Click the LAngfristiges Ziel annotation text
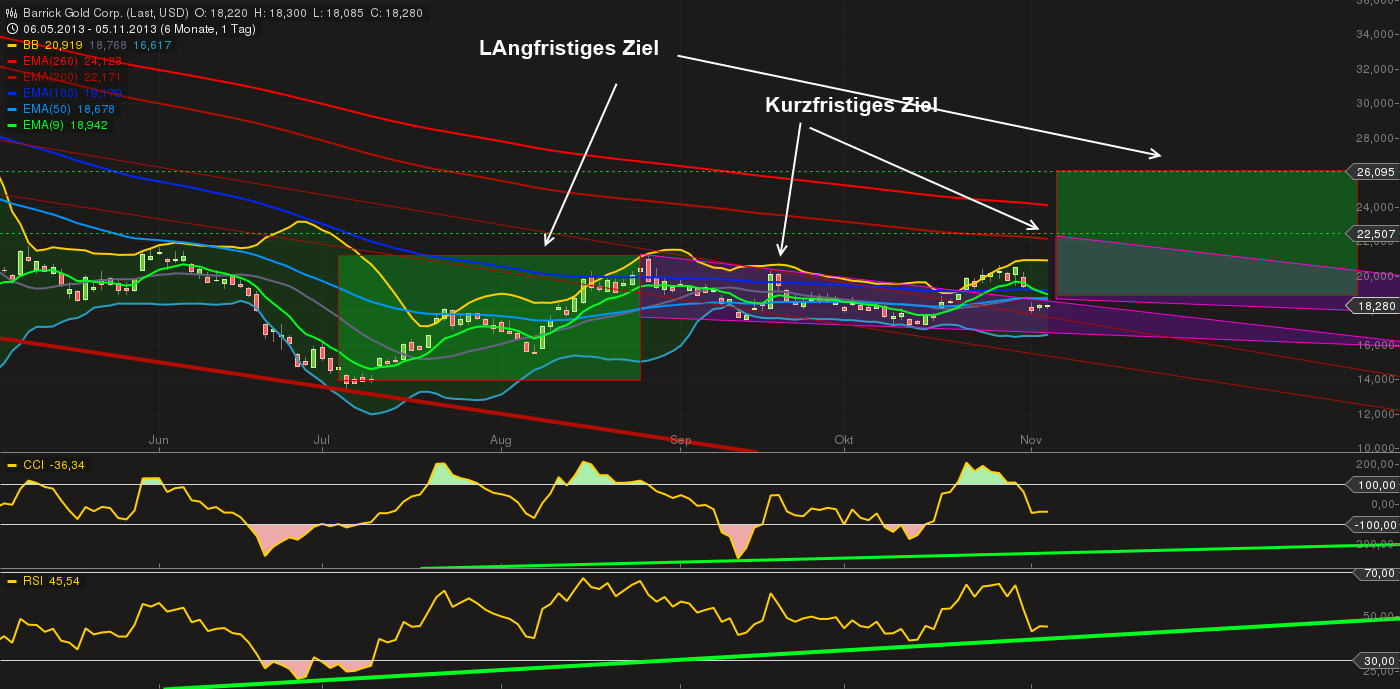Screen dimensions: 1400x689 569,47
